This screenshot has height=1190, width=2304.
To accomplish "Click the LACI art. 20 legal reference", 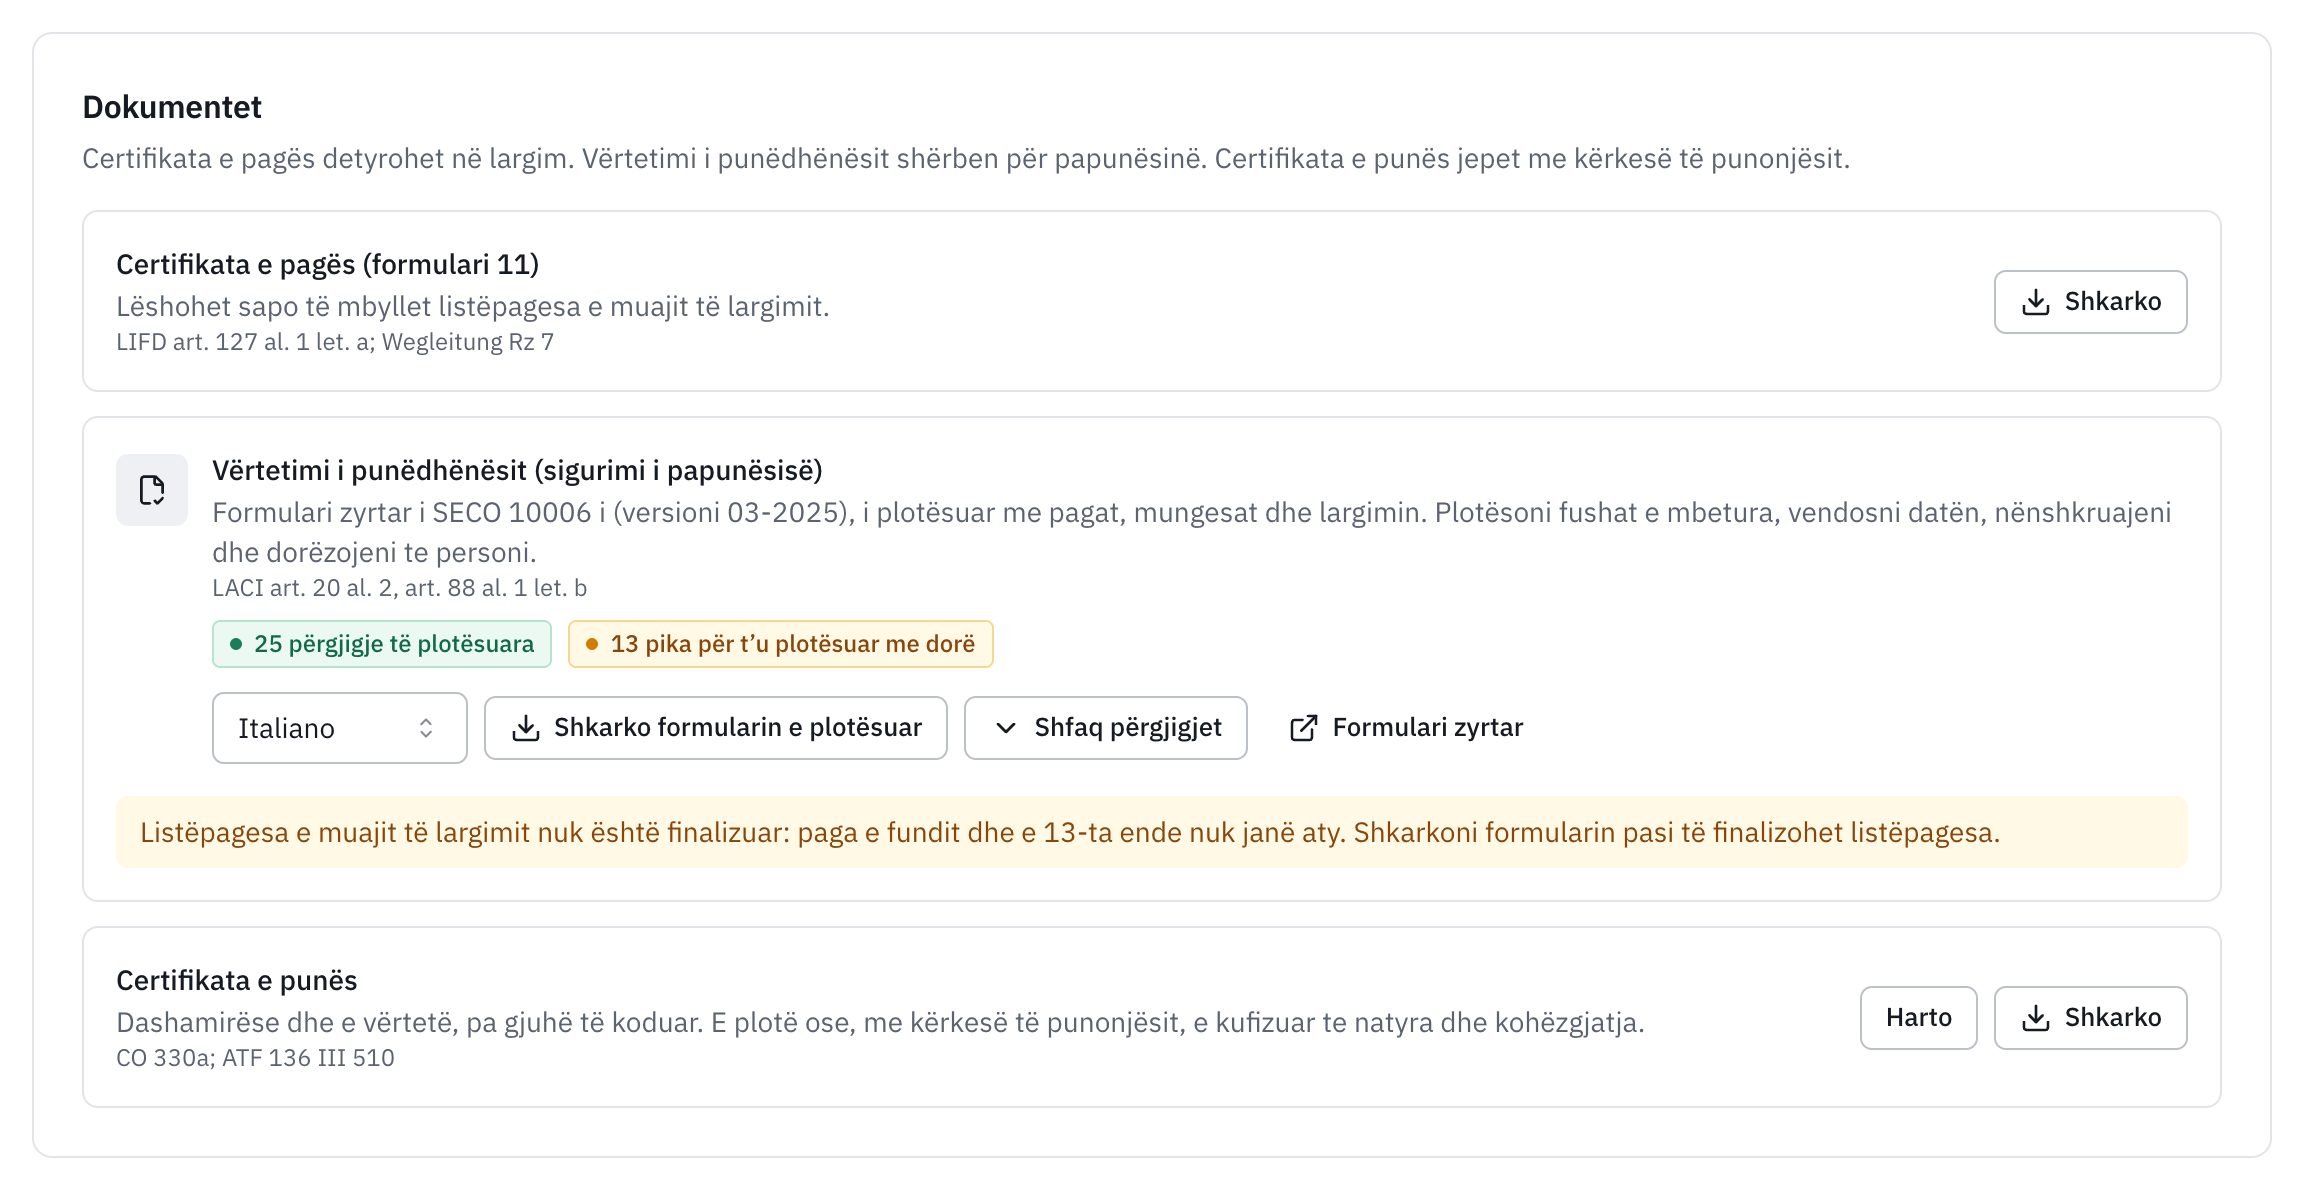I will [x=400, y=588].
